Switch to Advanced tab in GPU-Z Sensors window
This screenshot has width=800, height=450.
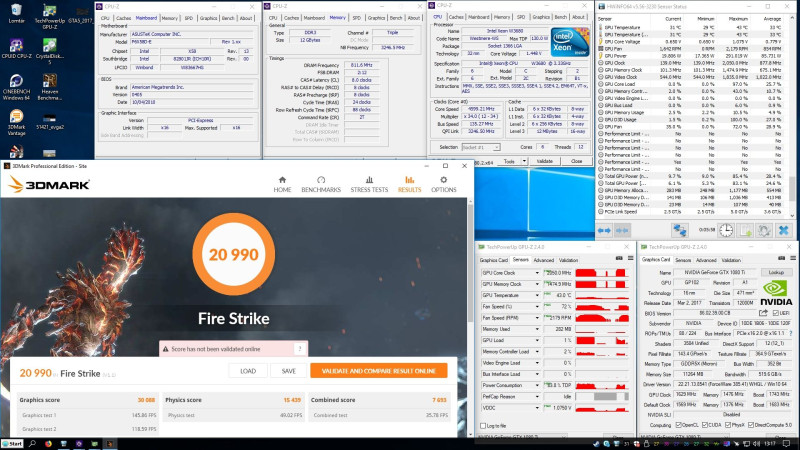pos(543,260)
